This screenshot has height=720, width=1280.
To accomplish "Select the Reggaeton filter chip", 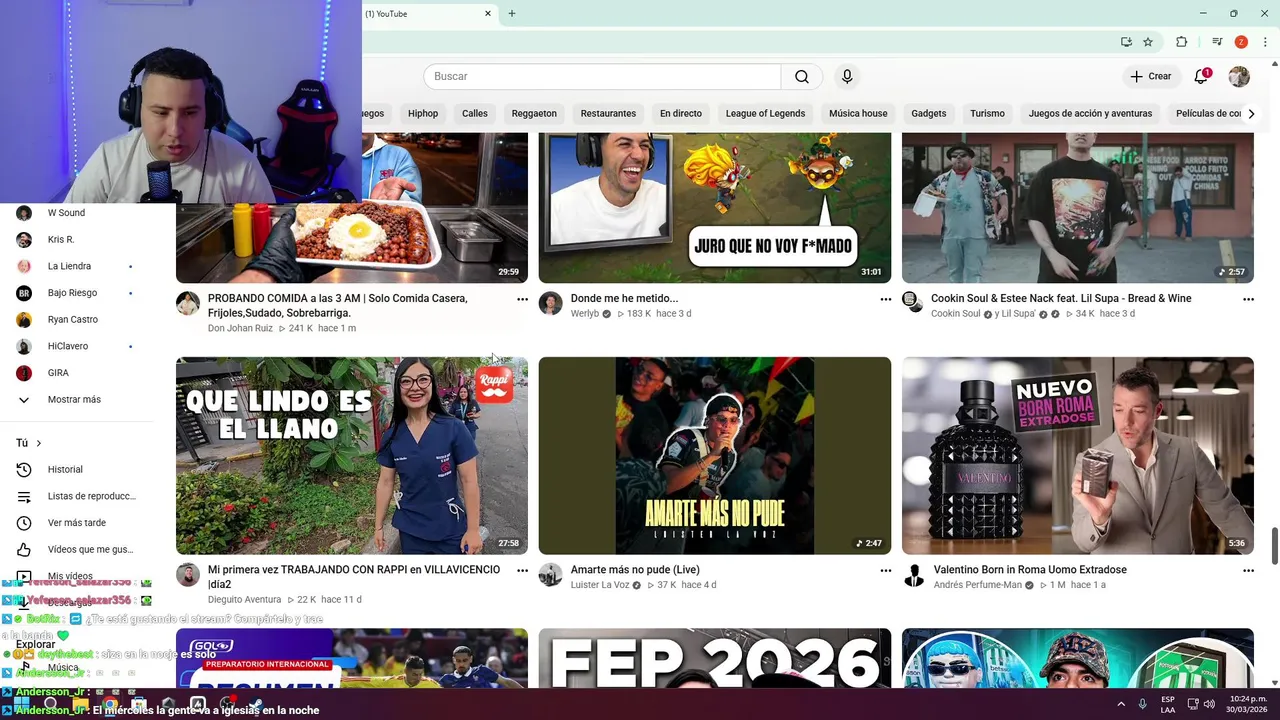I will [x=534, y=113].
